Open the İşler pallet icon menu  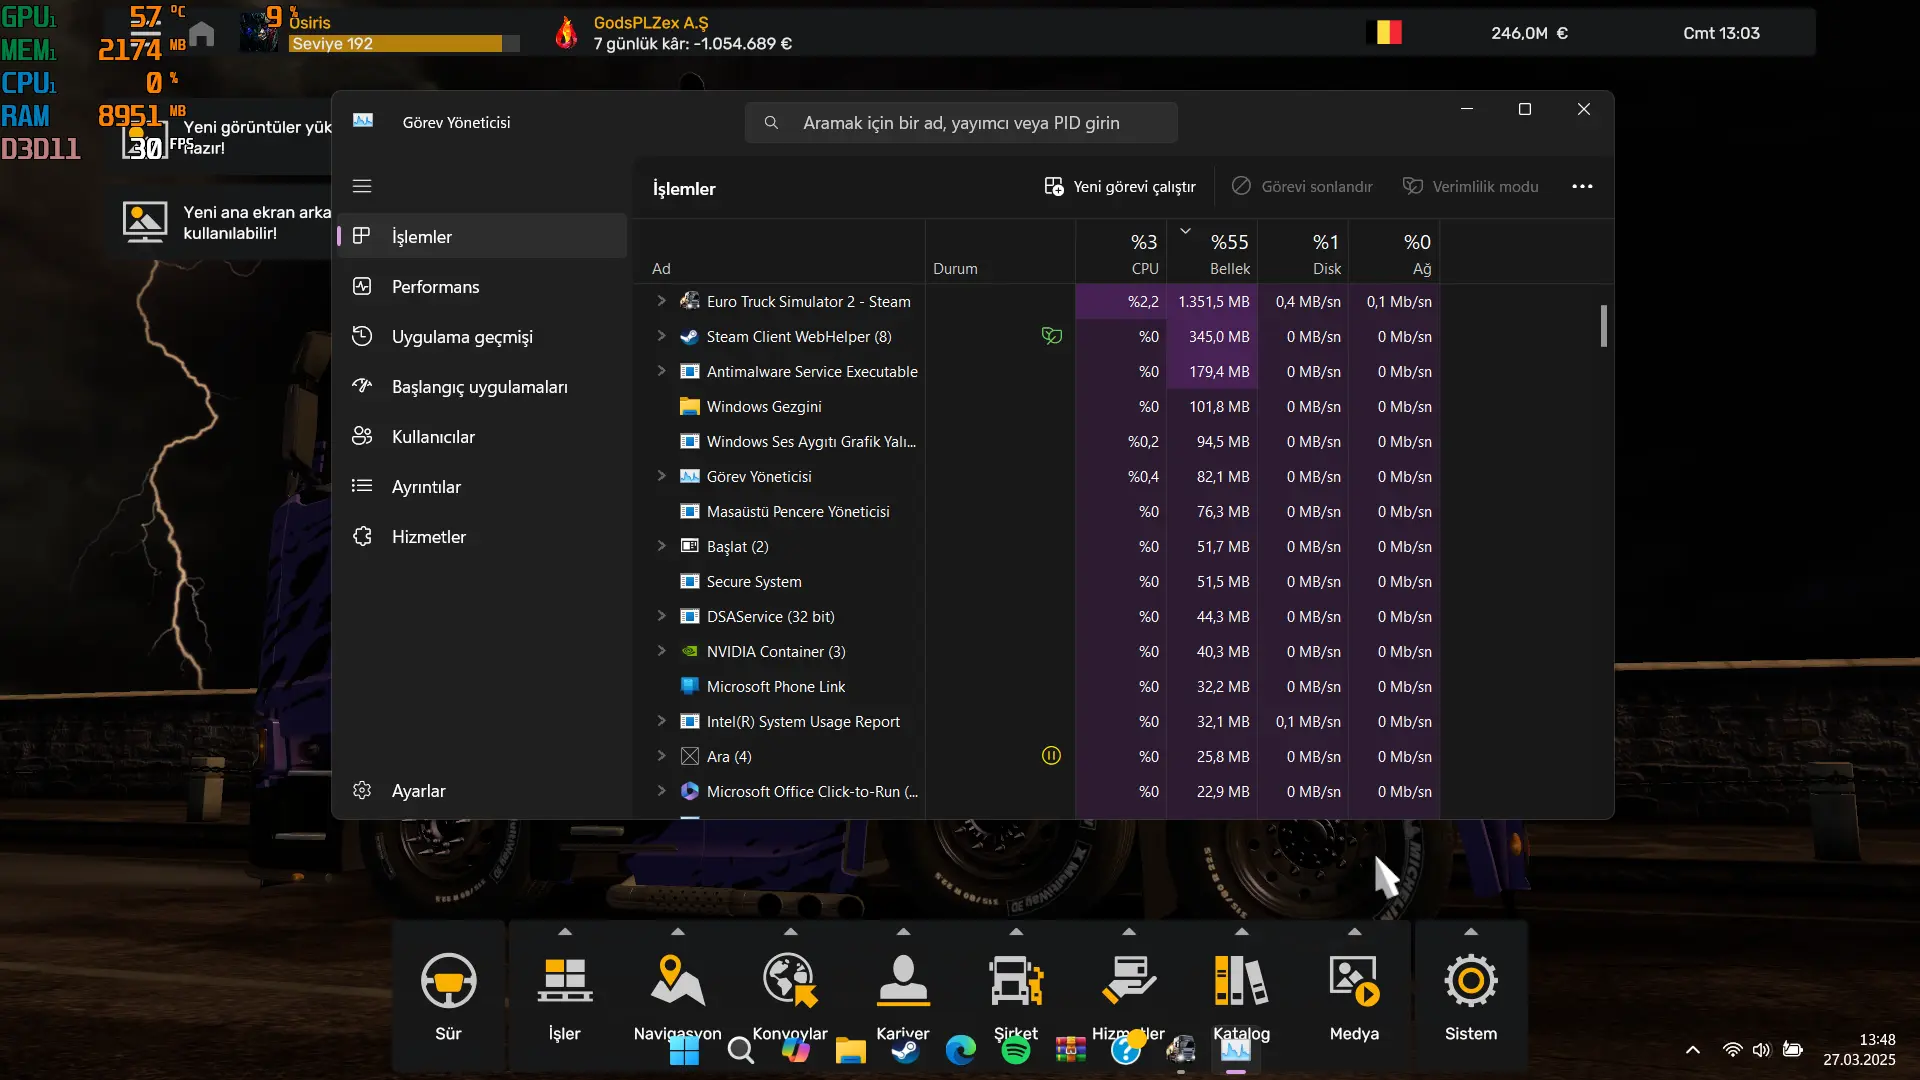(x=565, y=995)
